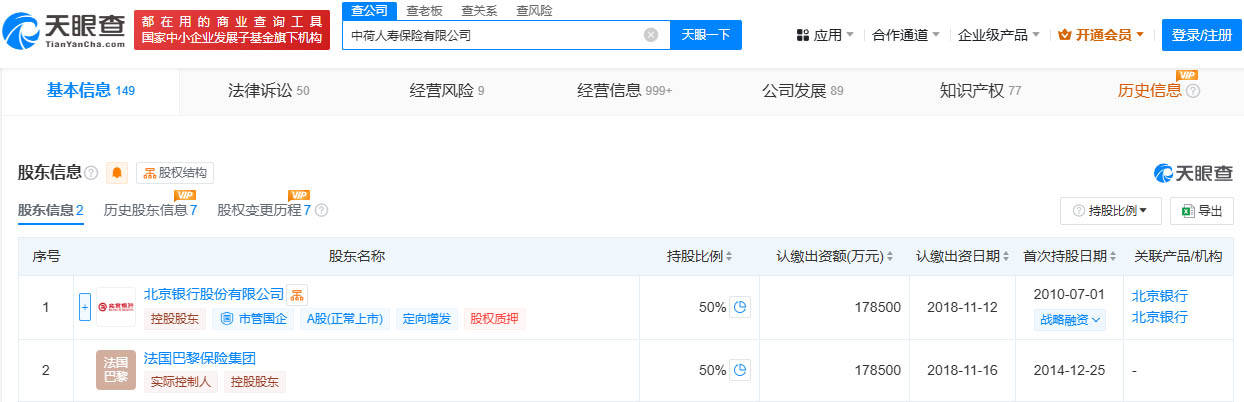Click the 2014-12-25 date cell
The height and width of the screenshot is (402, 1244).
1069,370
